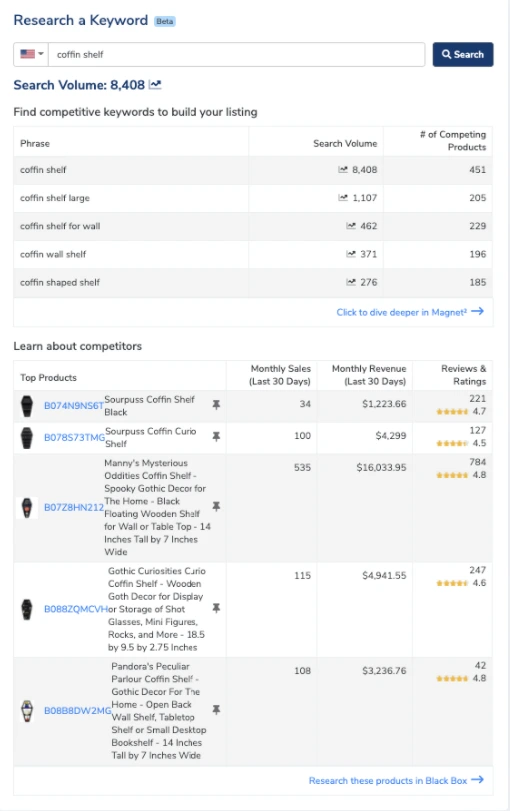Open trend icon for 'coffin shelf large' row
510x811 pixels.
pyautogui.click(x=343, y=198)
